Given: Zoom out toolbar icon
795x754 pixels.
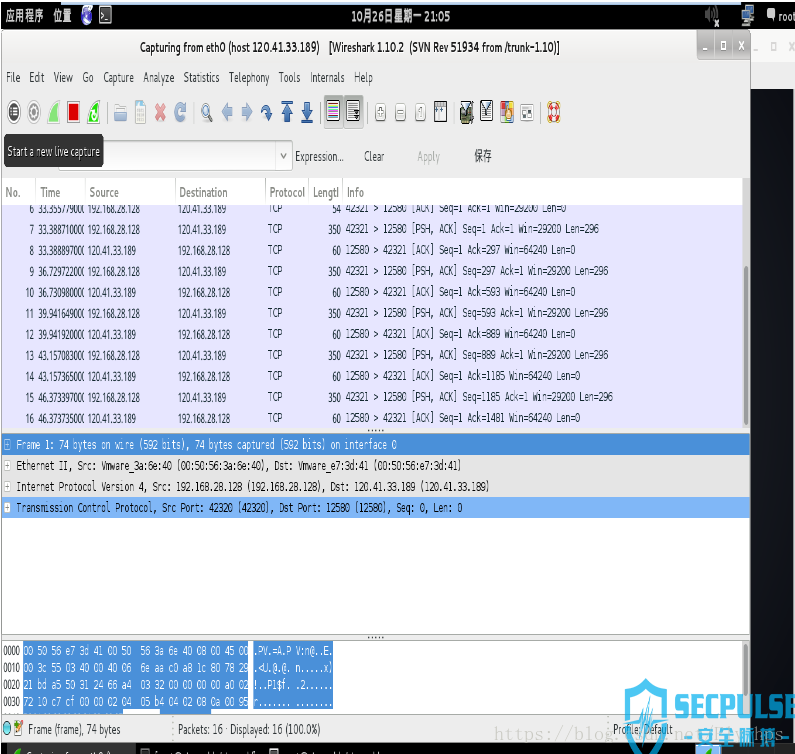Looking at the screenshot, I should [x=400, y=112].
